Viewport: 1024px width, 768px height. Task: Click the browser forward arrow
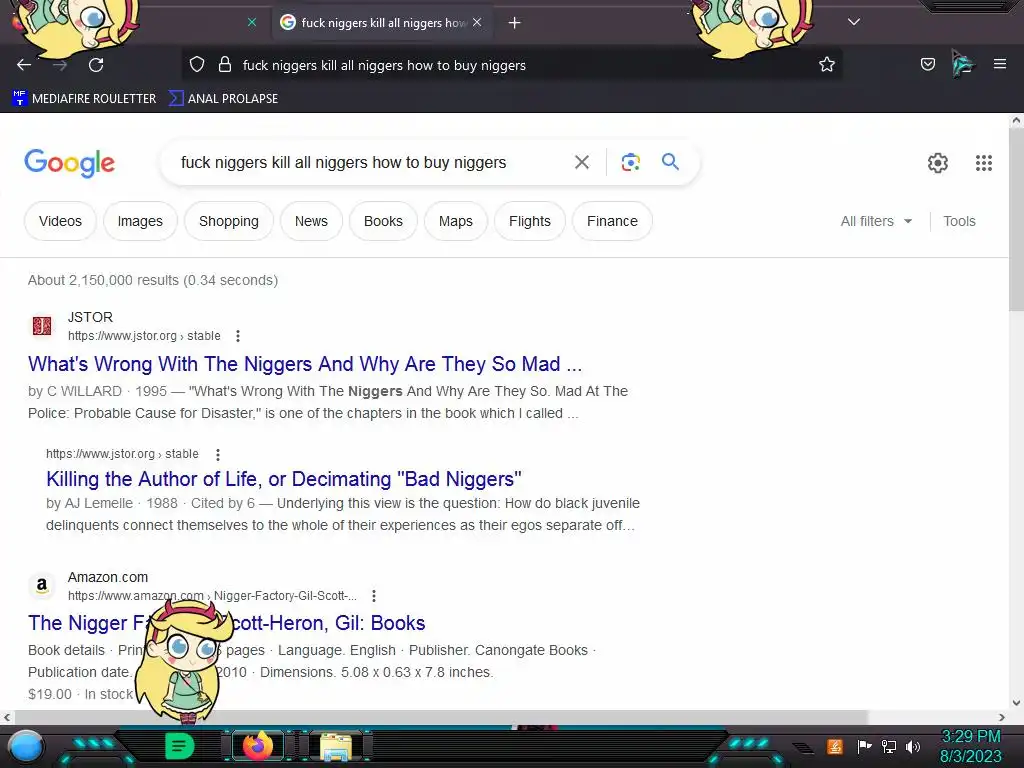pyautogui.click(x=60, y=65)
